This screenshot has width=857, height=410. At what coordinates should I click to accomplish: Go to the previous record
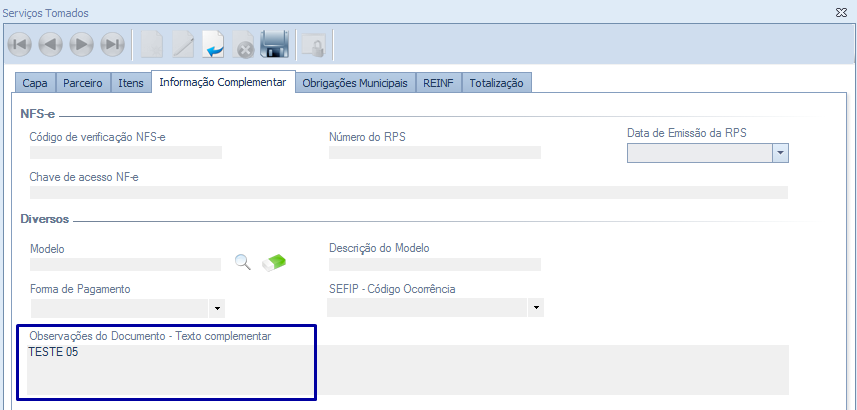point(51,45)
